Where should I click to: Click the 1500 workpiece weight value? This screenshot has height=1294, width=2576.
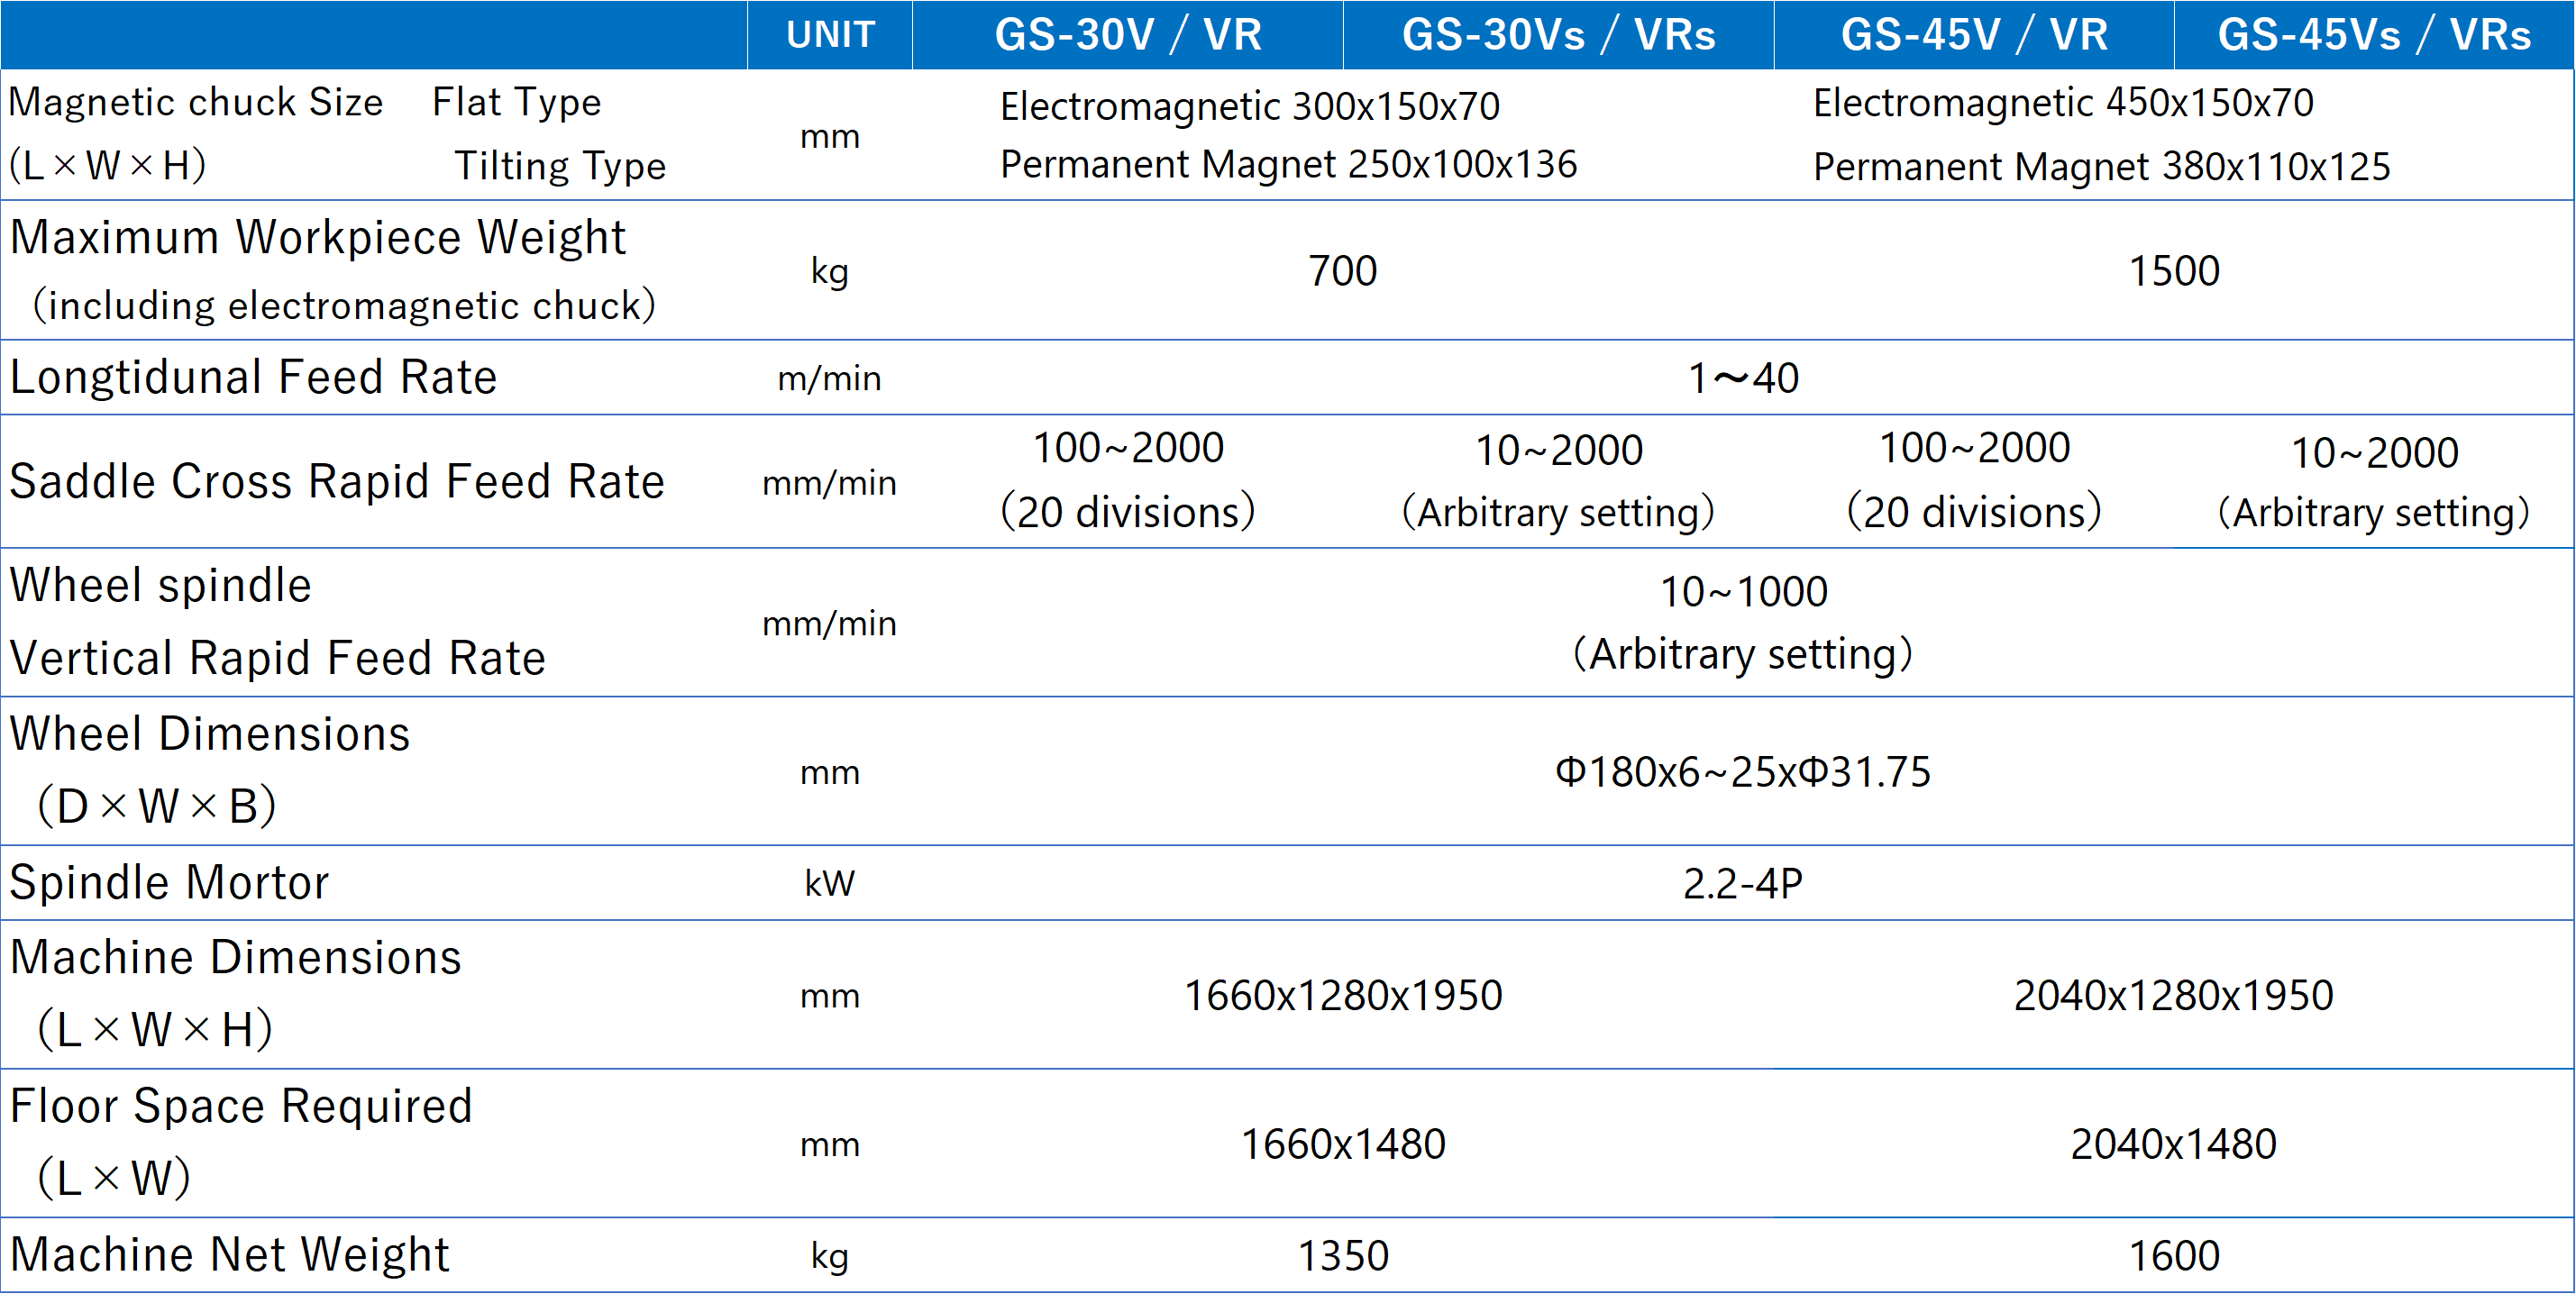[2174, 271]
